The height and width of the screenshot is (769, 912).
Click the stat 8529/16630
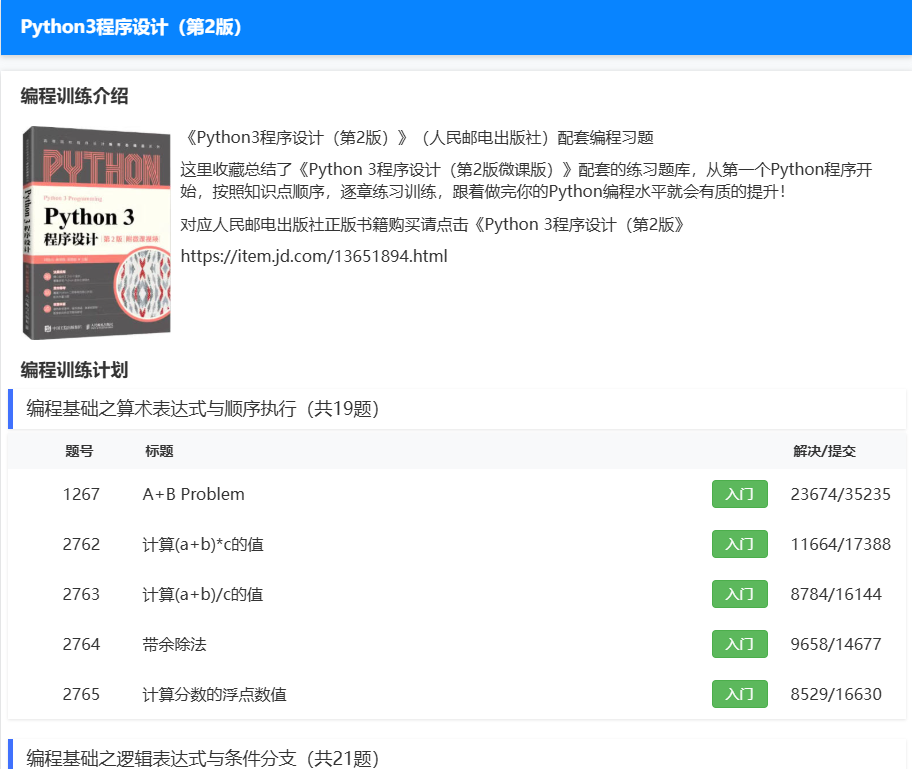tap(836, 695)
